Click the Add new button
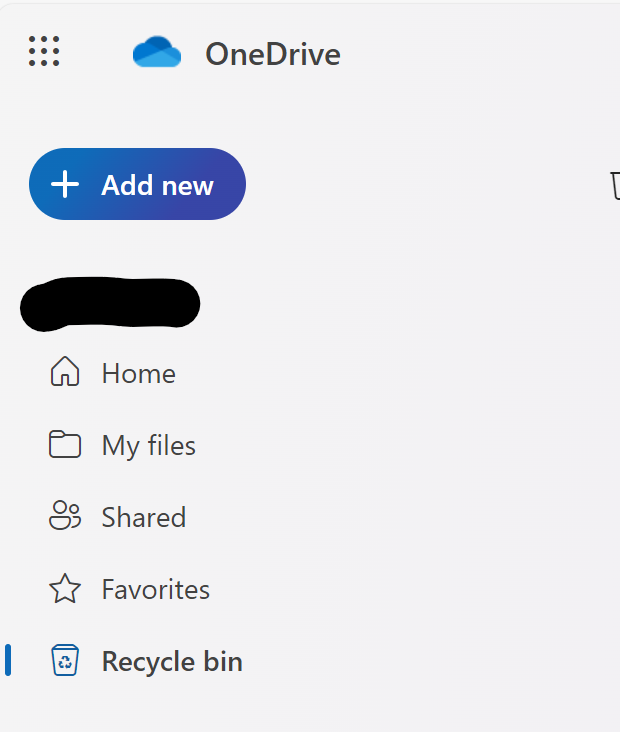620x732 pixels. (x=137, y=184)
